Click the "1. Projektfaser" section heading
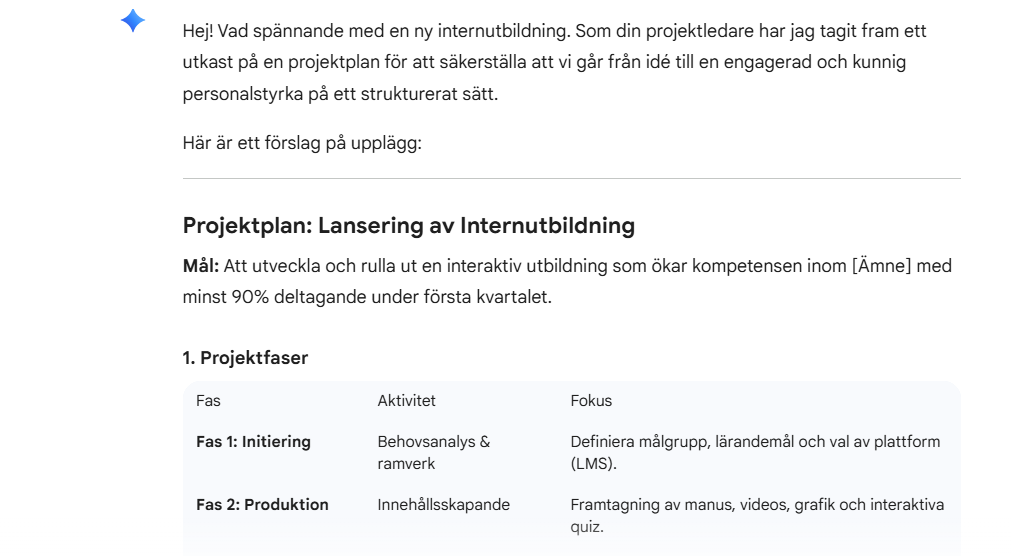Viewport: 1011px width, 556px height. [x=245, y=358]
